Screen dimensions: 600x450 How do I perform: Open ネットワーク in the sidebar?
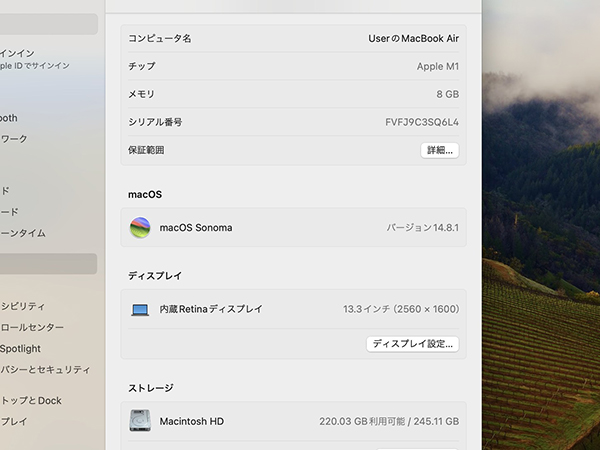[x=15, y=139]
